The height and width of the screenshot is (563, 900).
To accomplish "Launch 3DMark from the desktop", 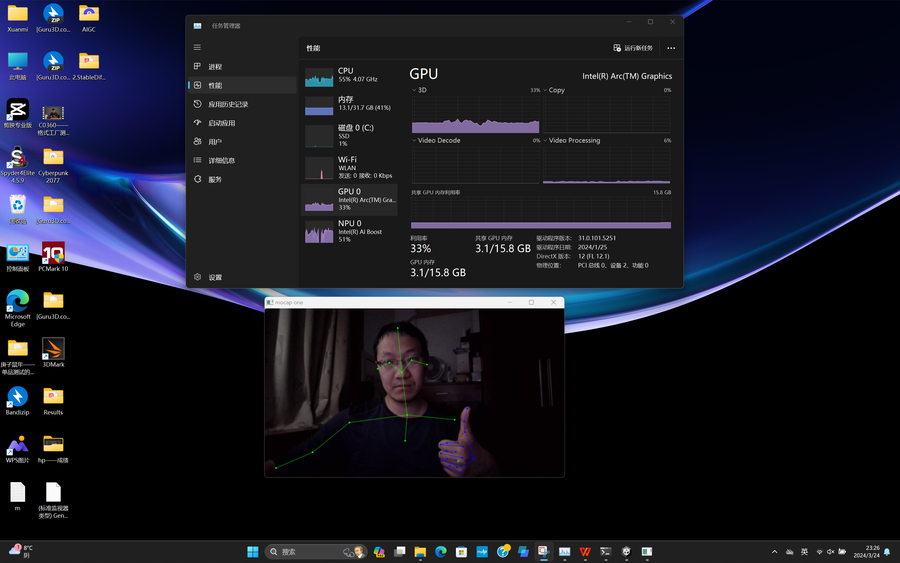I will (x=52, y=351).
